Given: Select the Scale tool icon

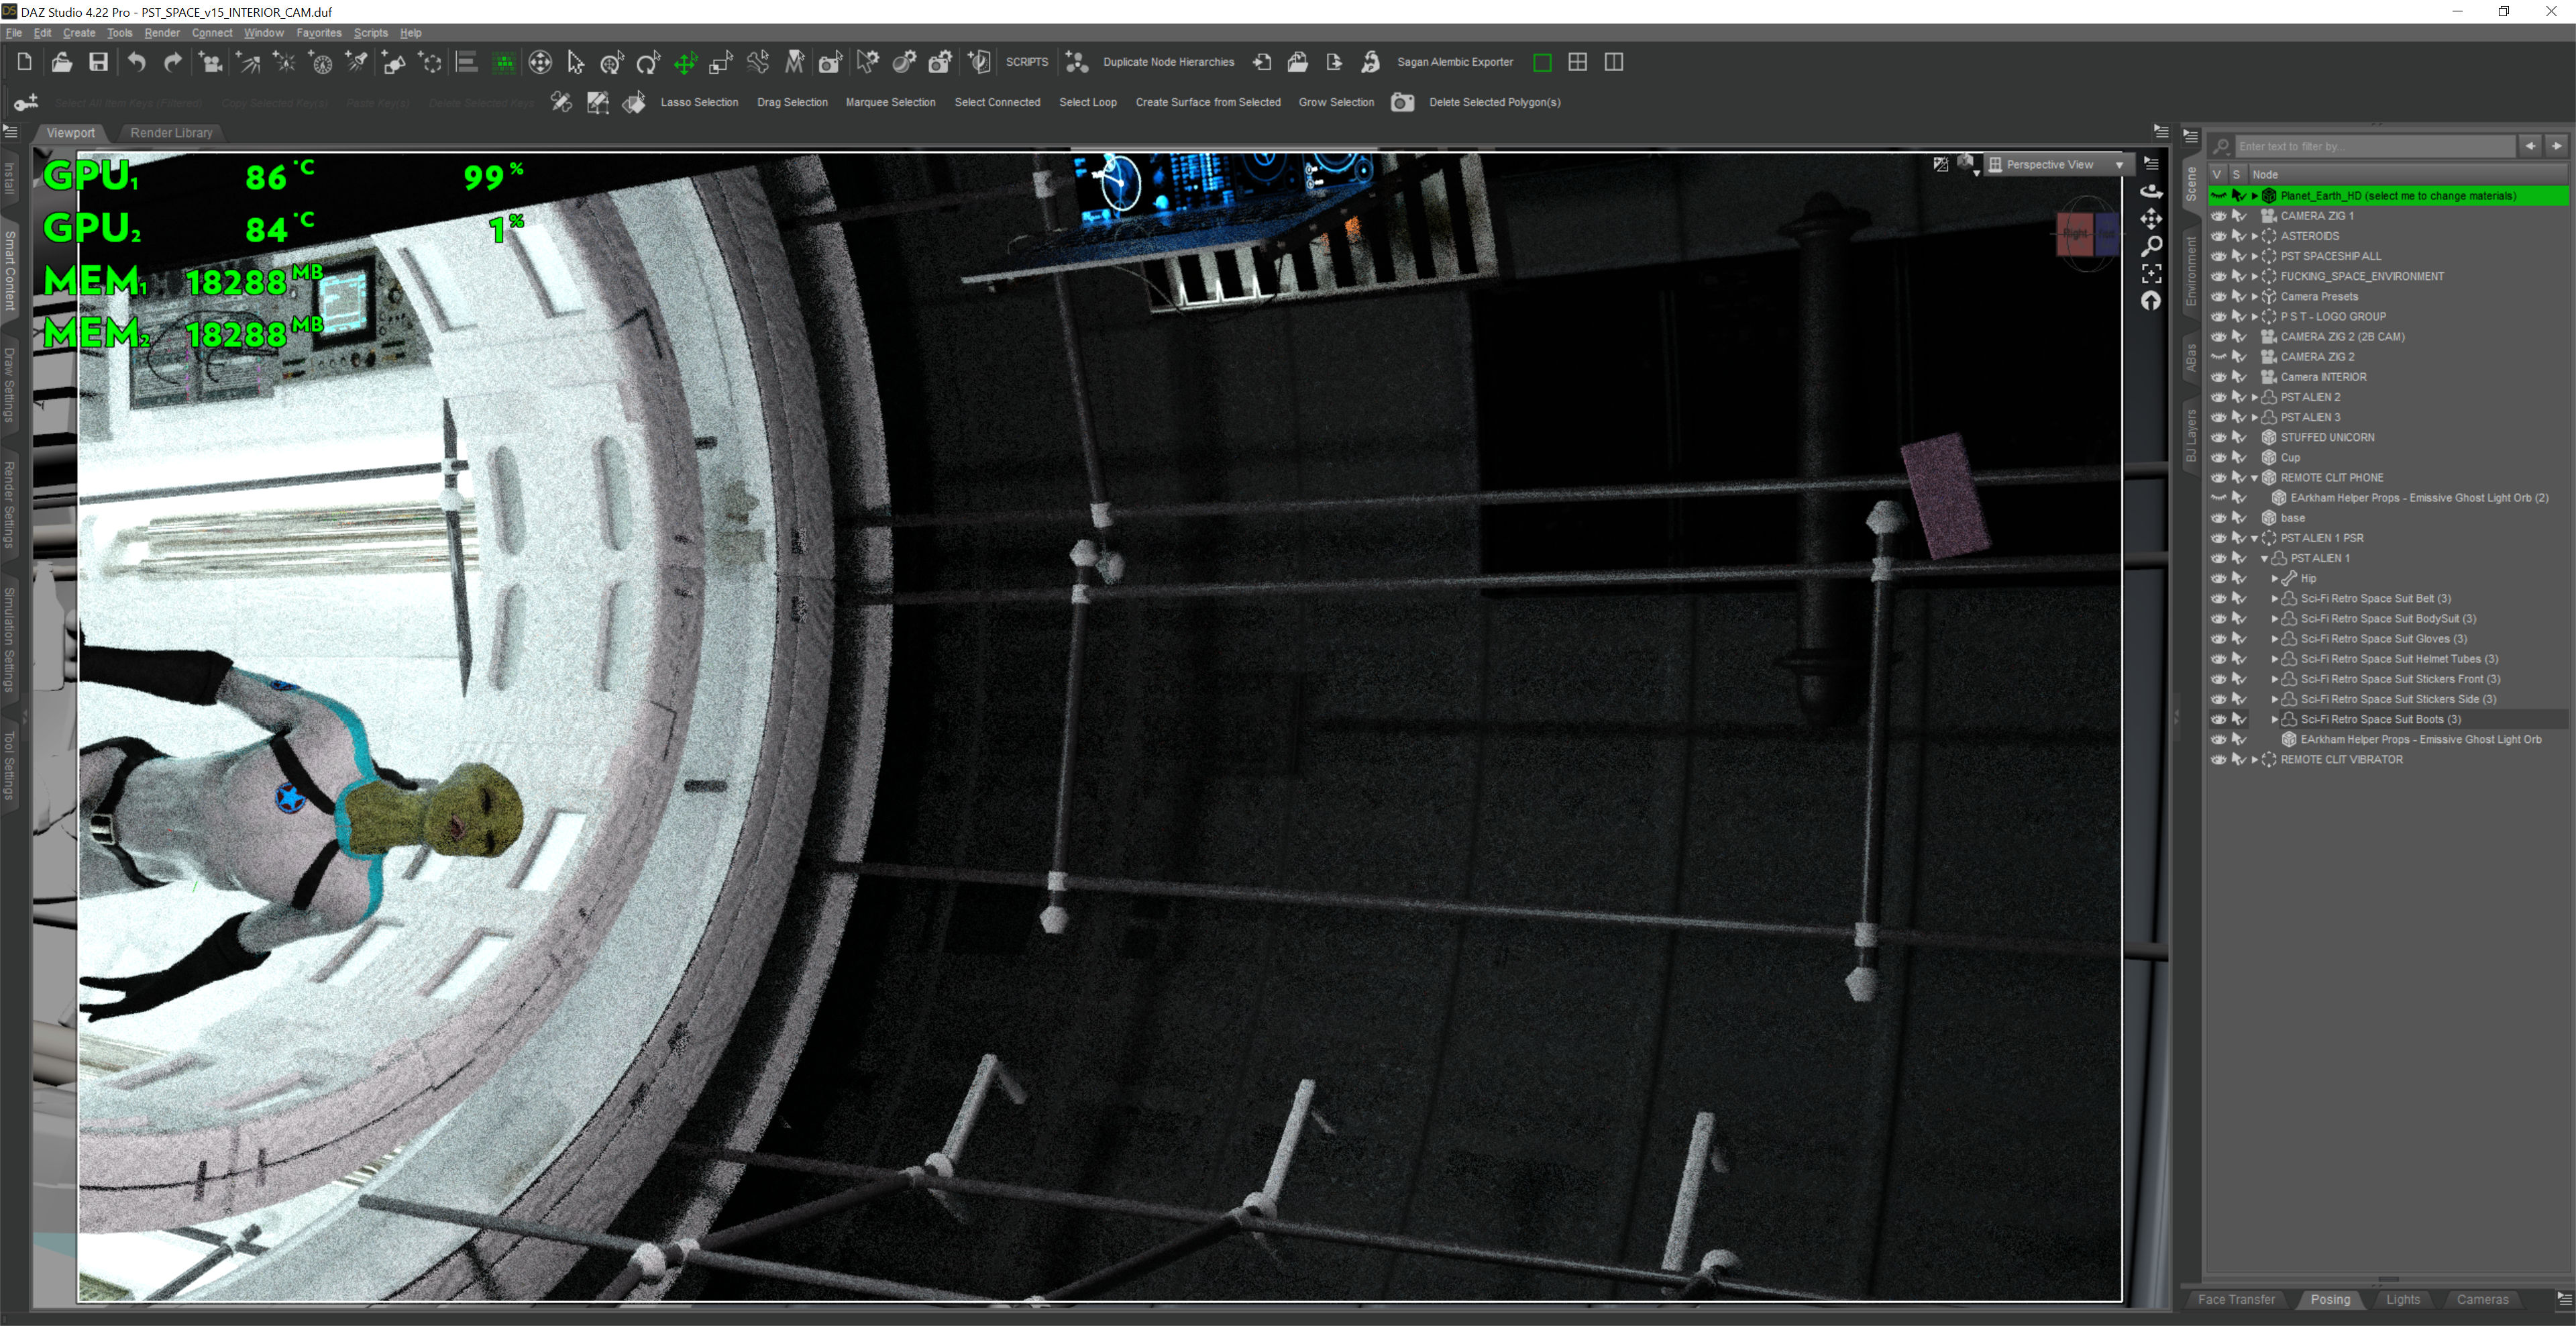Looking at the screenshot, I should [x=721, y=63].
